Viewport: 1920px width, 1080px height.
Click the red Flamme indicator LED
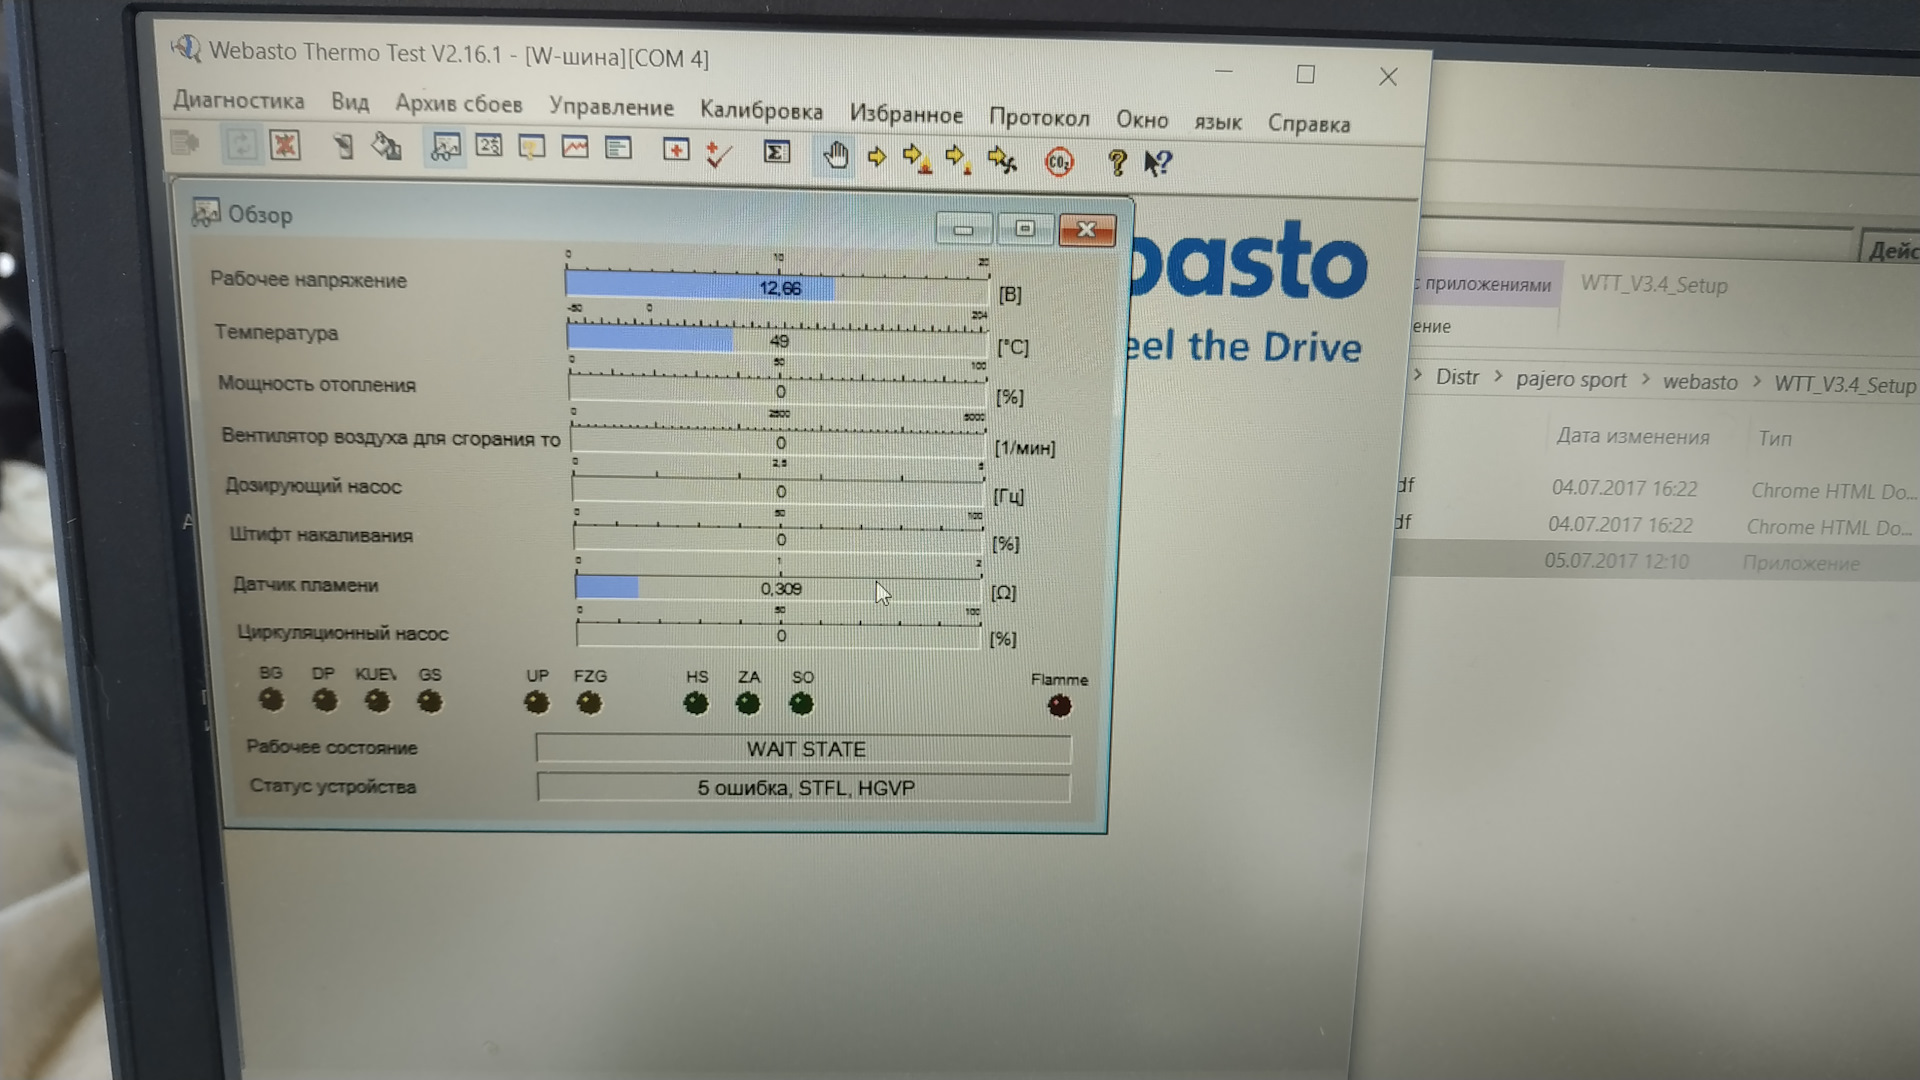click(1059, 706)
